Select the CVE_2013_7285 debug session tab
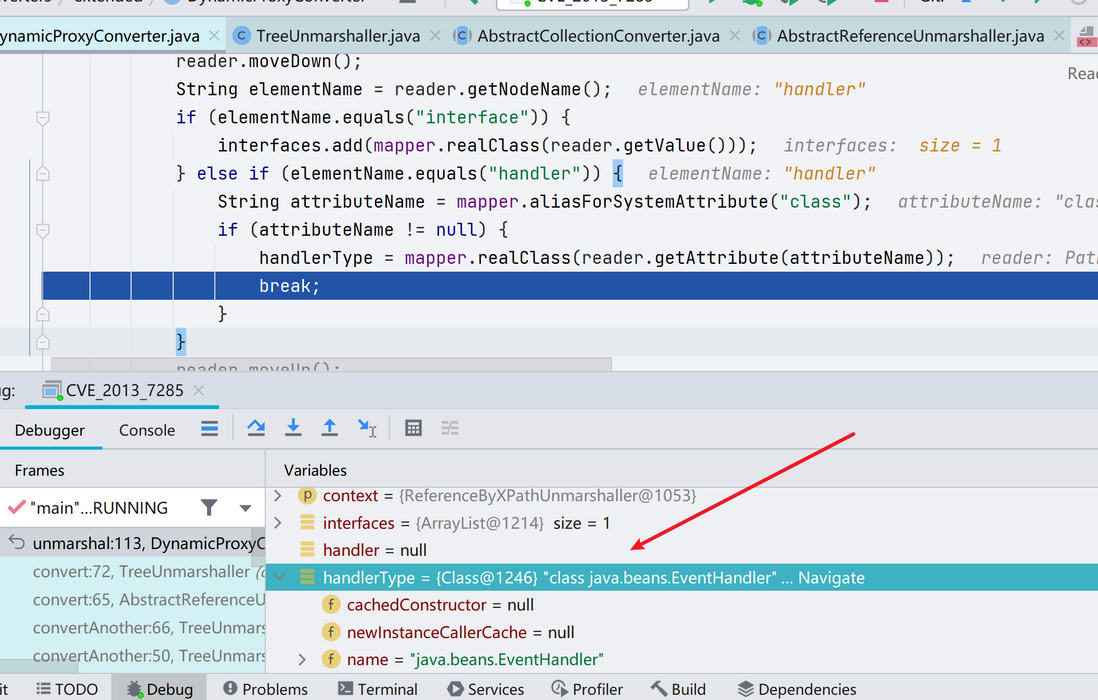Viewport: 1098px width, 700px height. pyautogui.click(x=125, y=390)
